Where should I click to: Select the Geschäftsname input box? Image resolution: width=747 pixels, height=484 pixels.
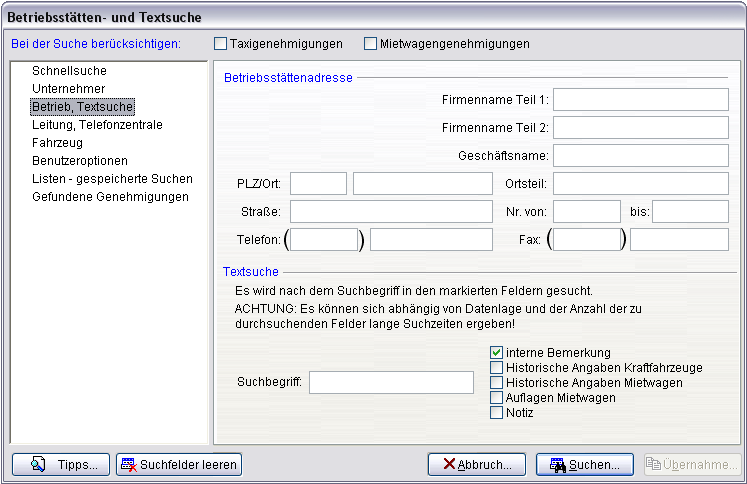[x=640, y=155]
